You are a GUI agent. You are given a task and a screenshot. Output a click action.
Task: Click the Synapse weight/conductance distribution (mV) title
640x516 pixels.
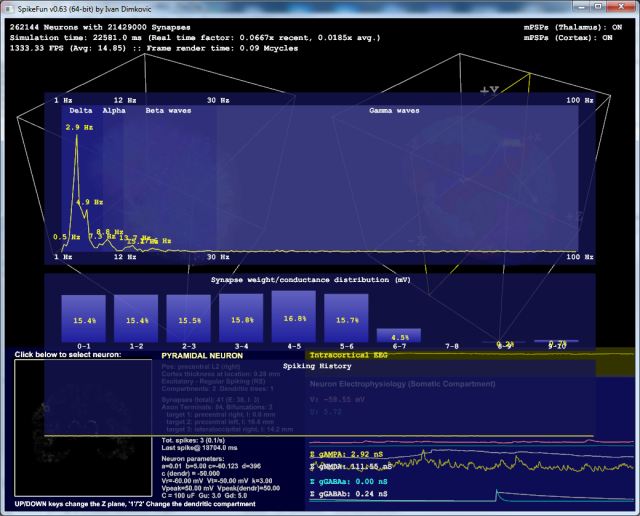[x=311, y=280]
